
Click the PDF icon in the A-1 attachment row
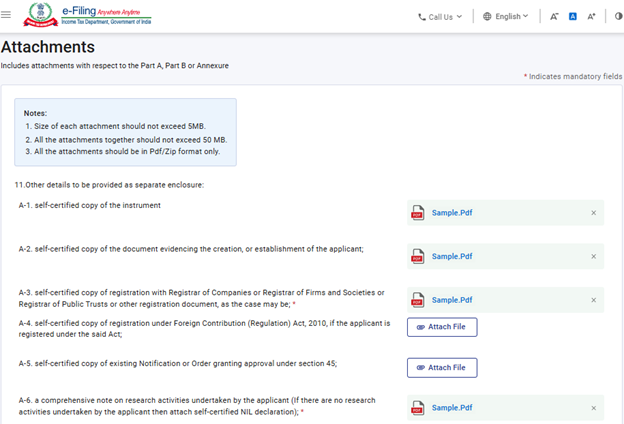click(418, 213)
